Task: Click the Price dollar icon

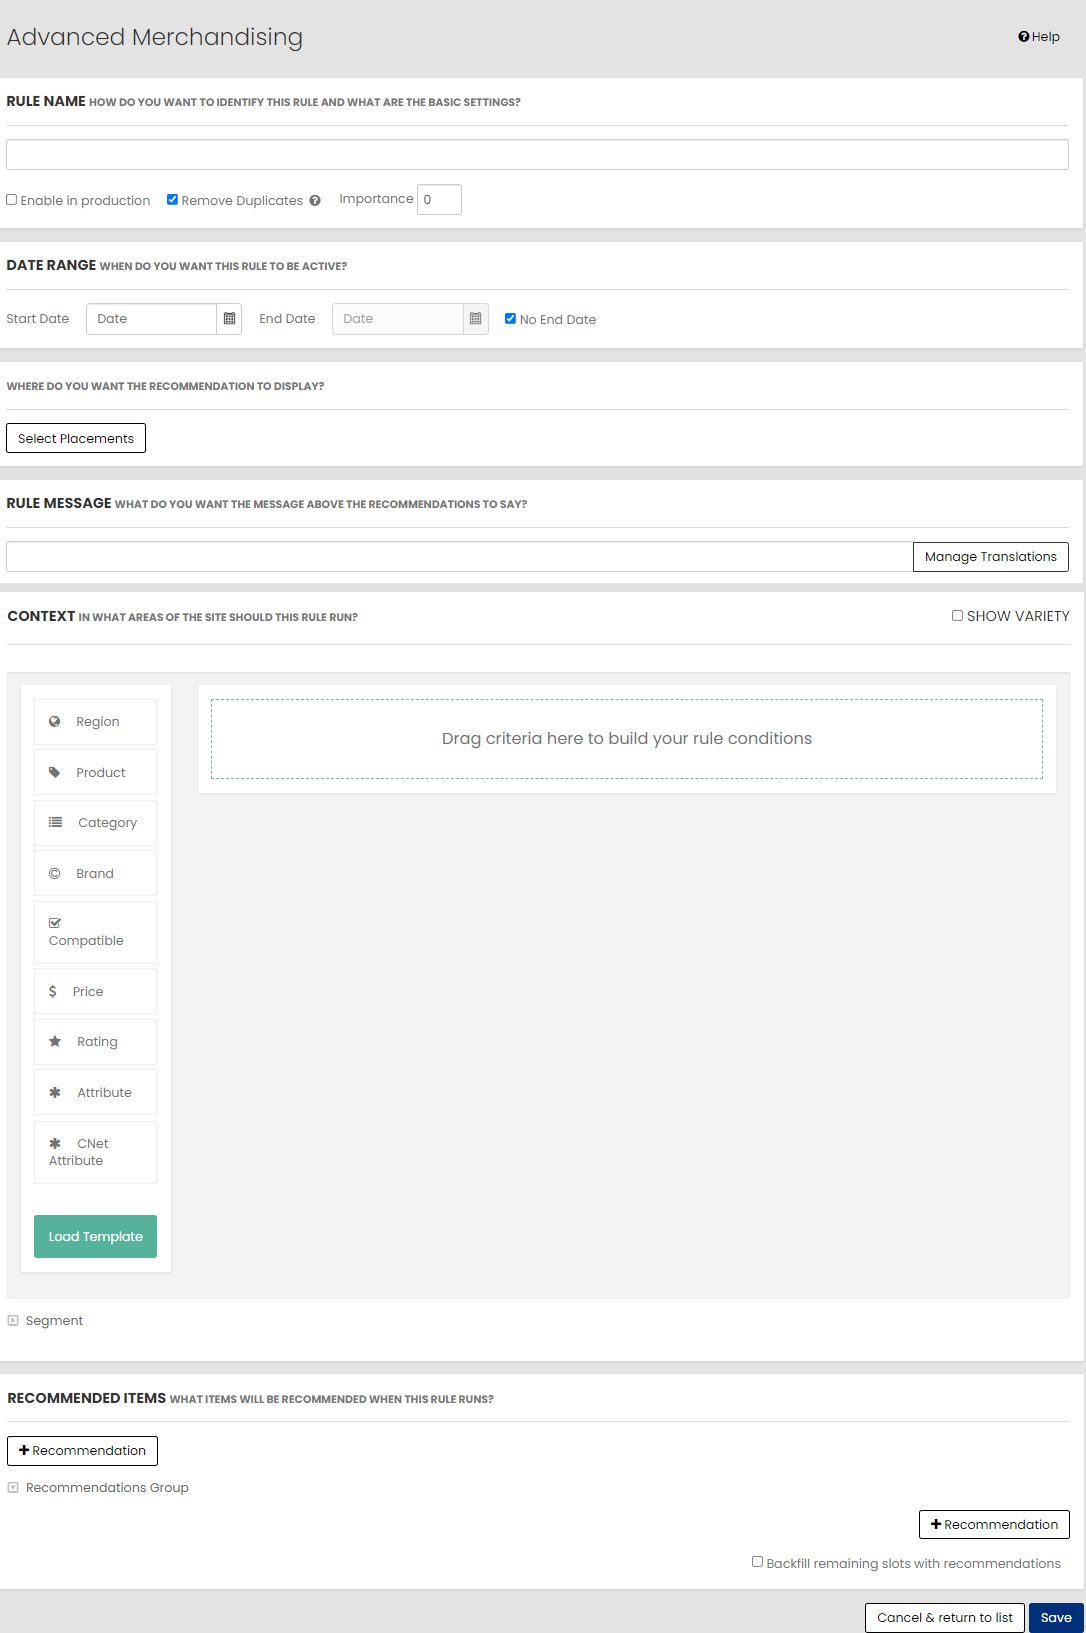Action: point(53,991)
